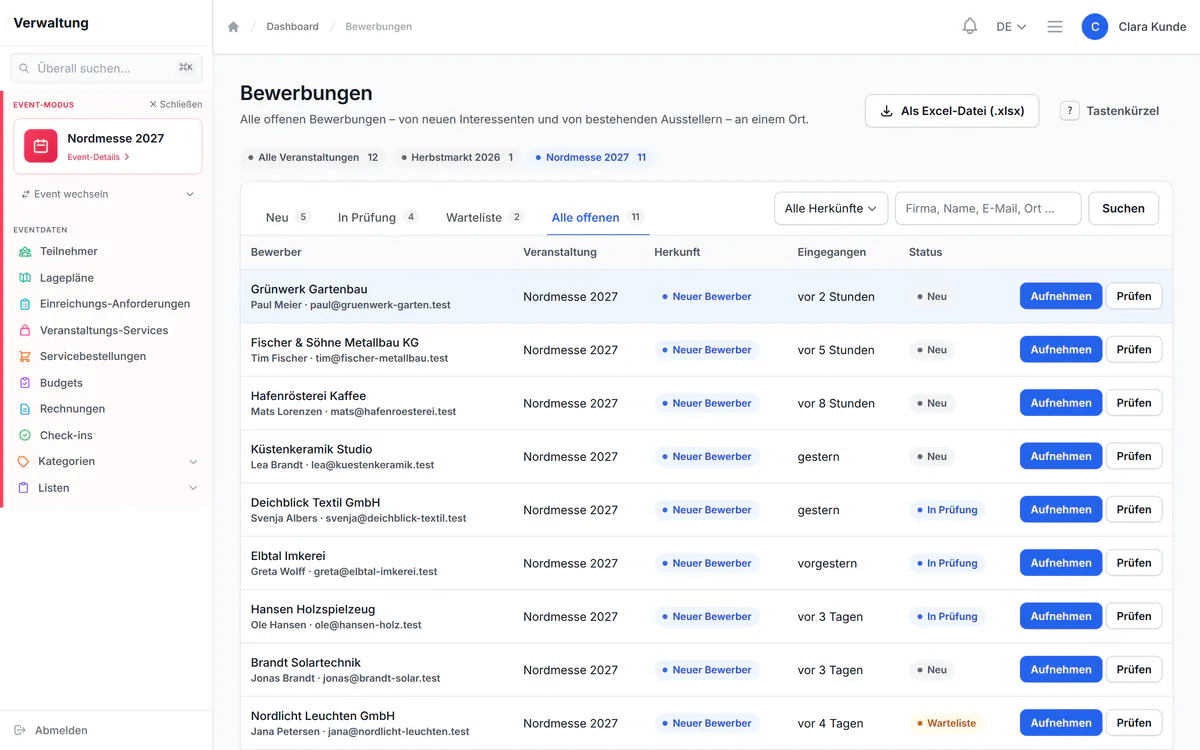Click Aufnehmen for Hansen Holzspielzeug
1200x750 pixels.
click(x=1061, y=616)
